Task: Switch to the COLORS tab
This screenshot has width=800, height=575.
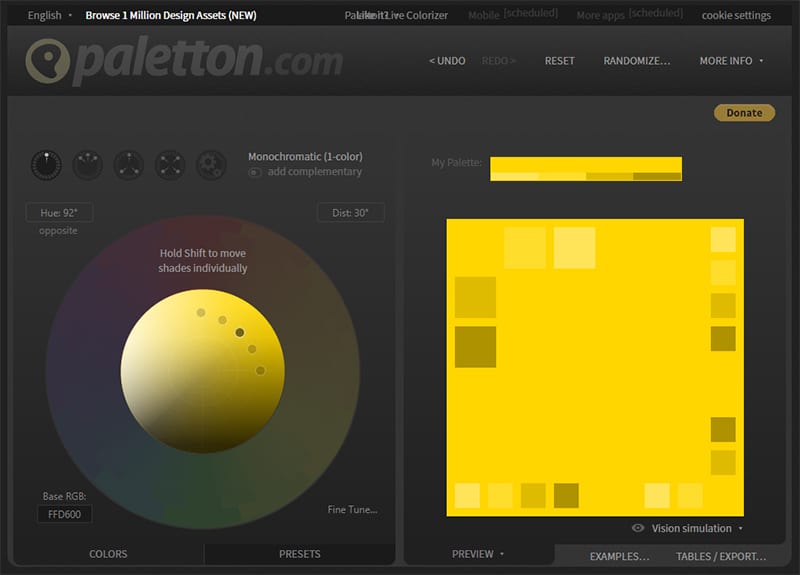Action: coord(108,554)
